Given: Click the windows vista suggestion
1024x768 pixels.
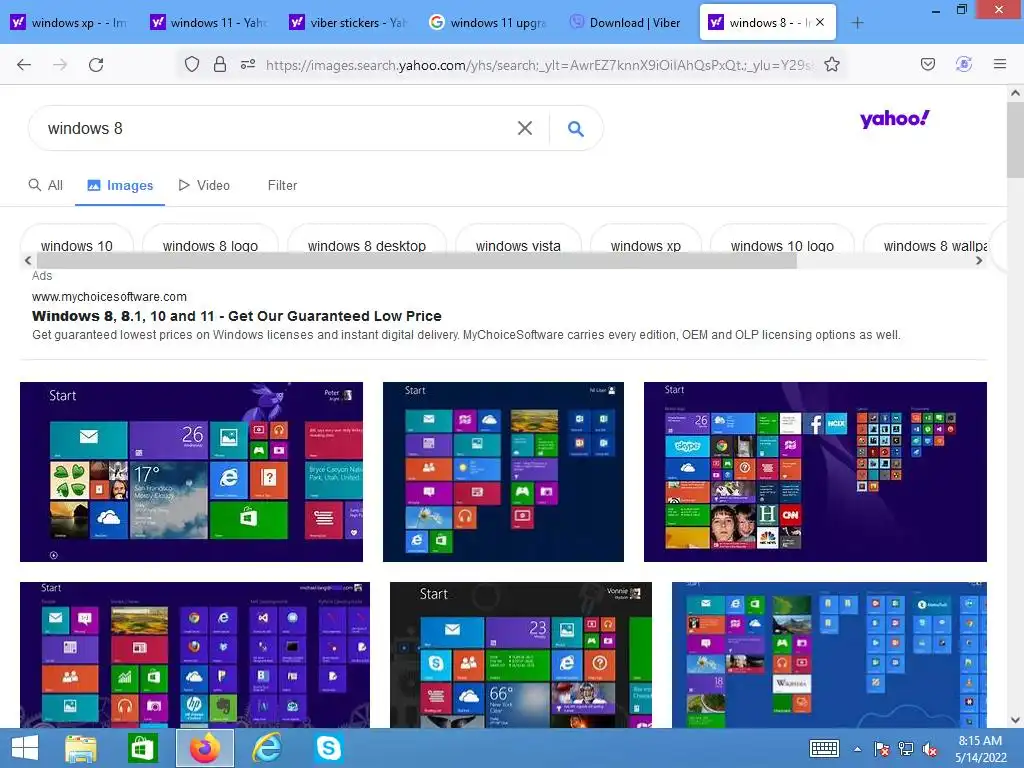Looking at the screenshot, I should (x=518, y=246).
